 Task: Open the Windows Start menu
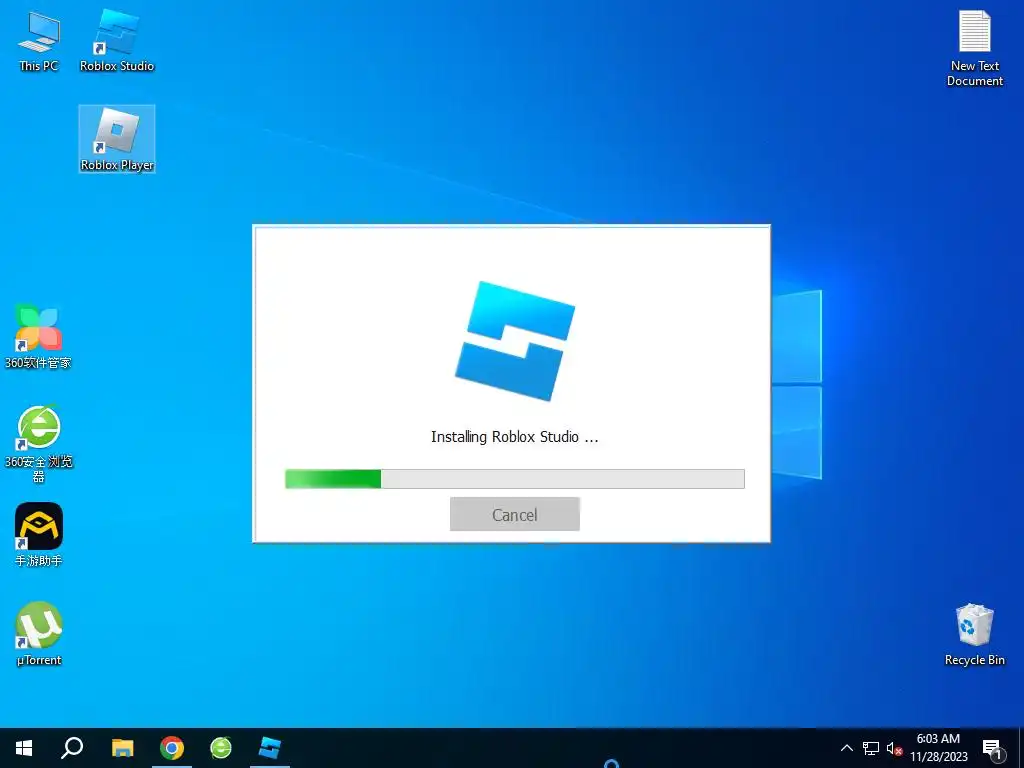coord(24,748)
